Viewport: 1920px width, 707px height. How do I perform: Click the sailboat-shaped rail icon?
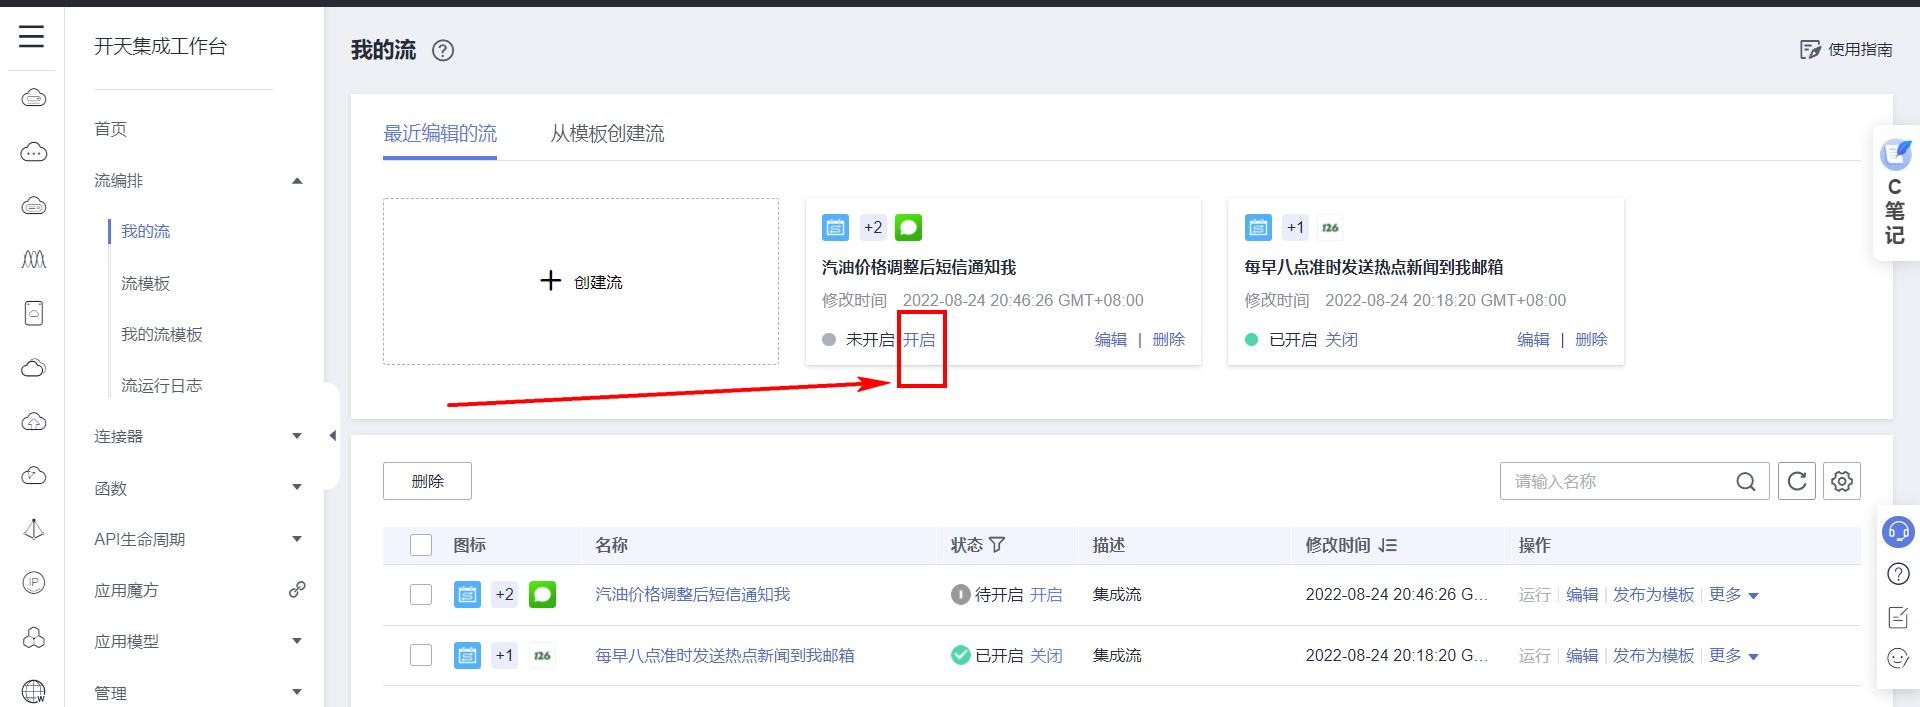[34, 529]
